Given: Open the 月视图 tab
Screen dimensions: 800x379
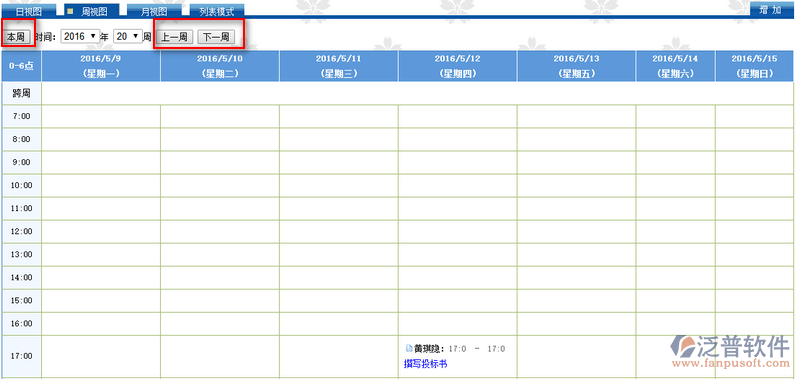Looking at the screenshot, I should (154, 11).
